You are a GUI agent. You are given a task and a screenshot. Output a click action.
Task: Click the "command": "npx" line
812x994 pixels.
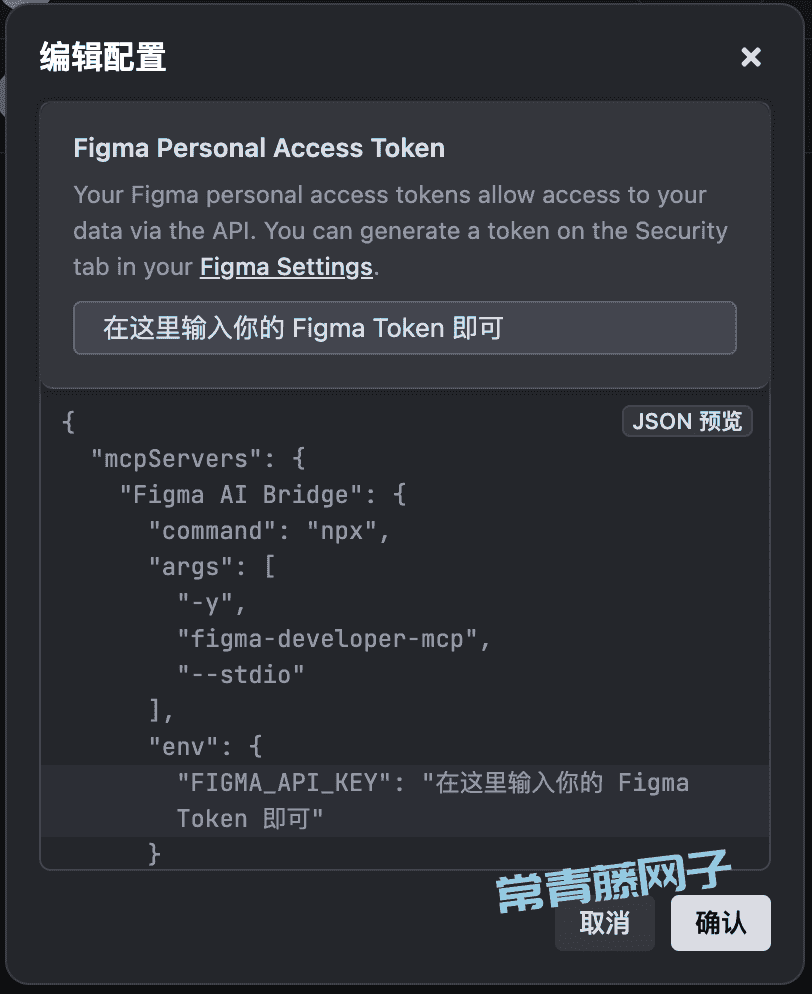point(269,531)
